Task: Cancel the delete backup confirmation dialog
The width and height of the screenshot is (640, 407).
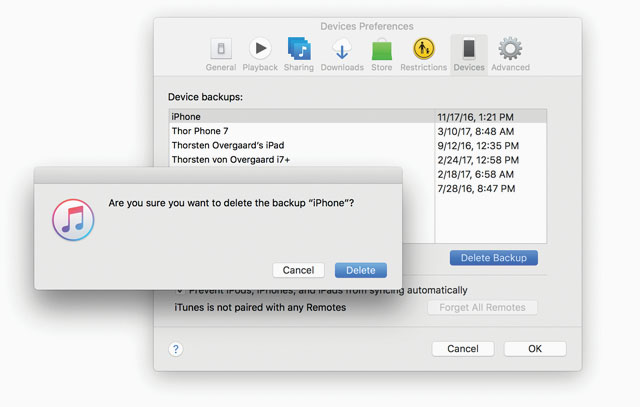Action: pyautogui.click(x=298, y=270)
